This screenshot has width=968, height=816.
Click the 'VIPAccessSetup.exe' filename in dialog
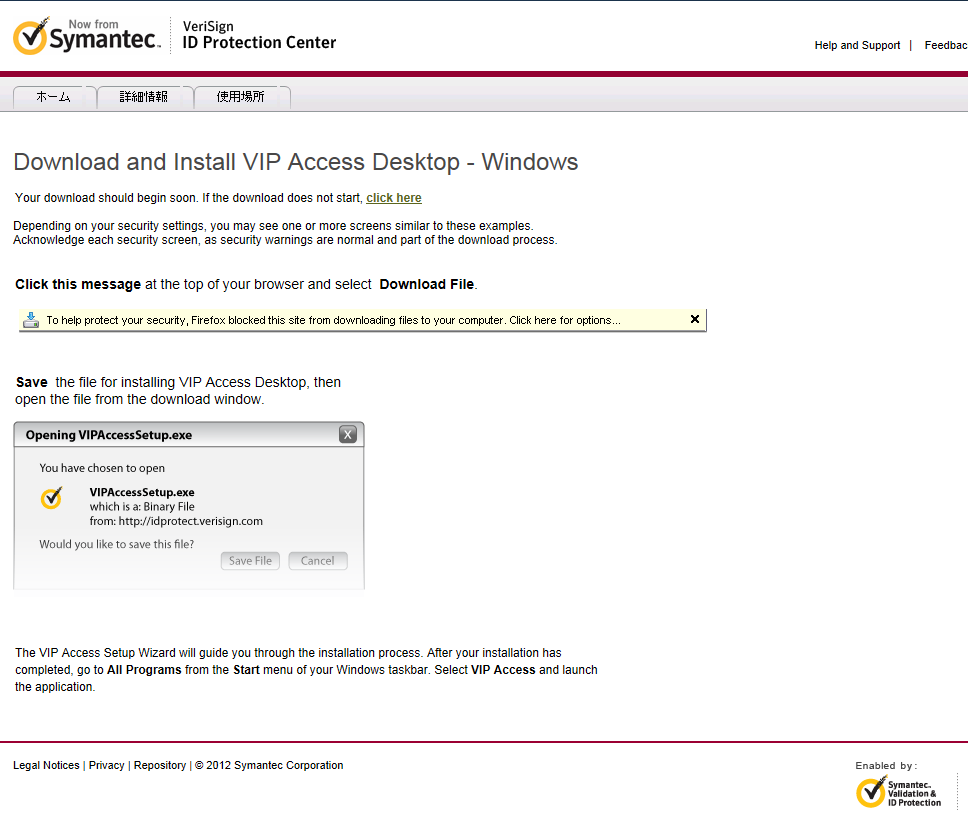pyautogui.click(x=142, y=492)
